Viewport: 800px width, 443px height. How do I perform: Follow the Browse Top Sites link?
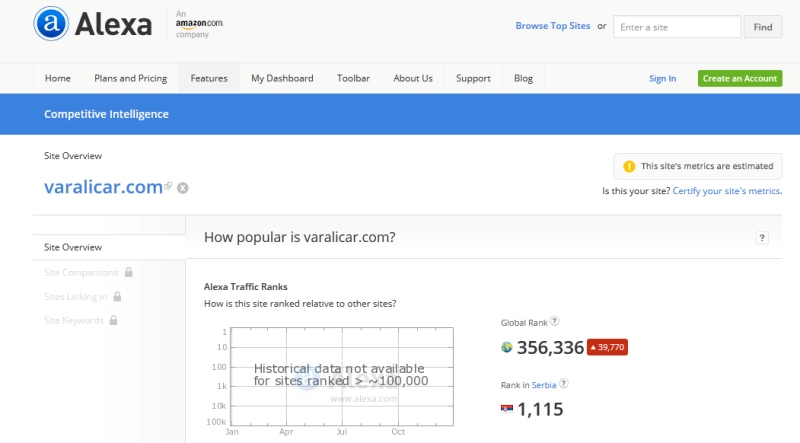(553, 26)
